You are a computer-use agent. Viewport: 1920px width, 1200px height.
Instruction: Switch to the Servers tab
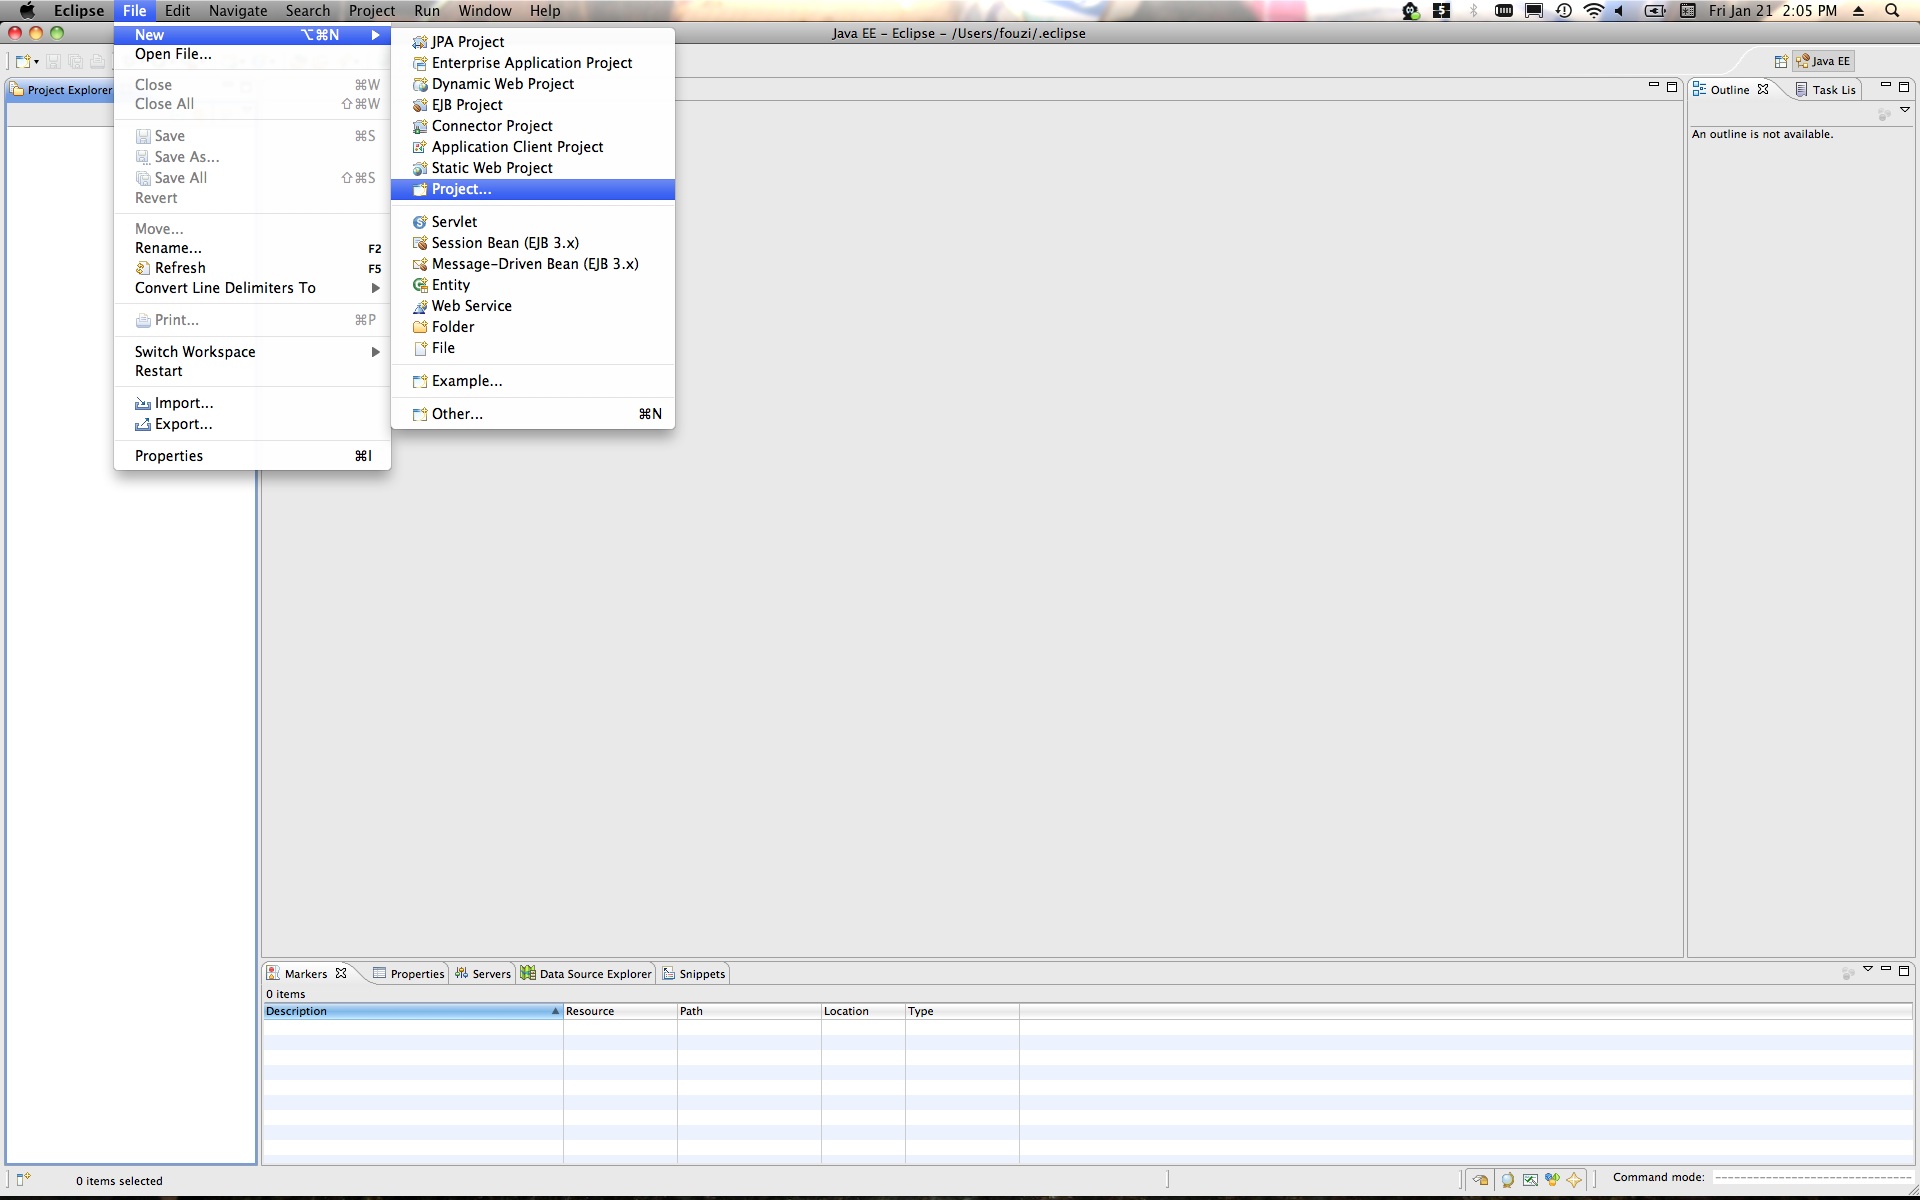(483, 974)
